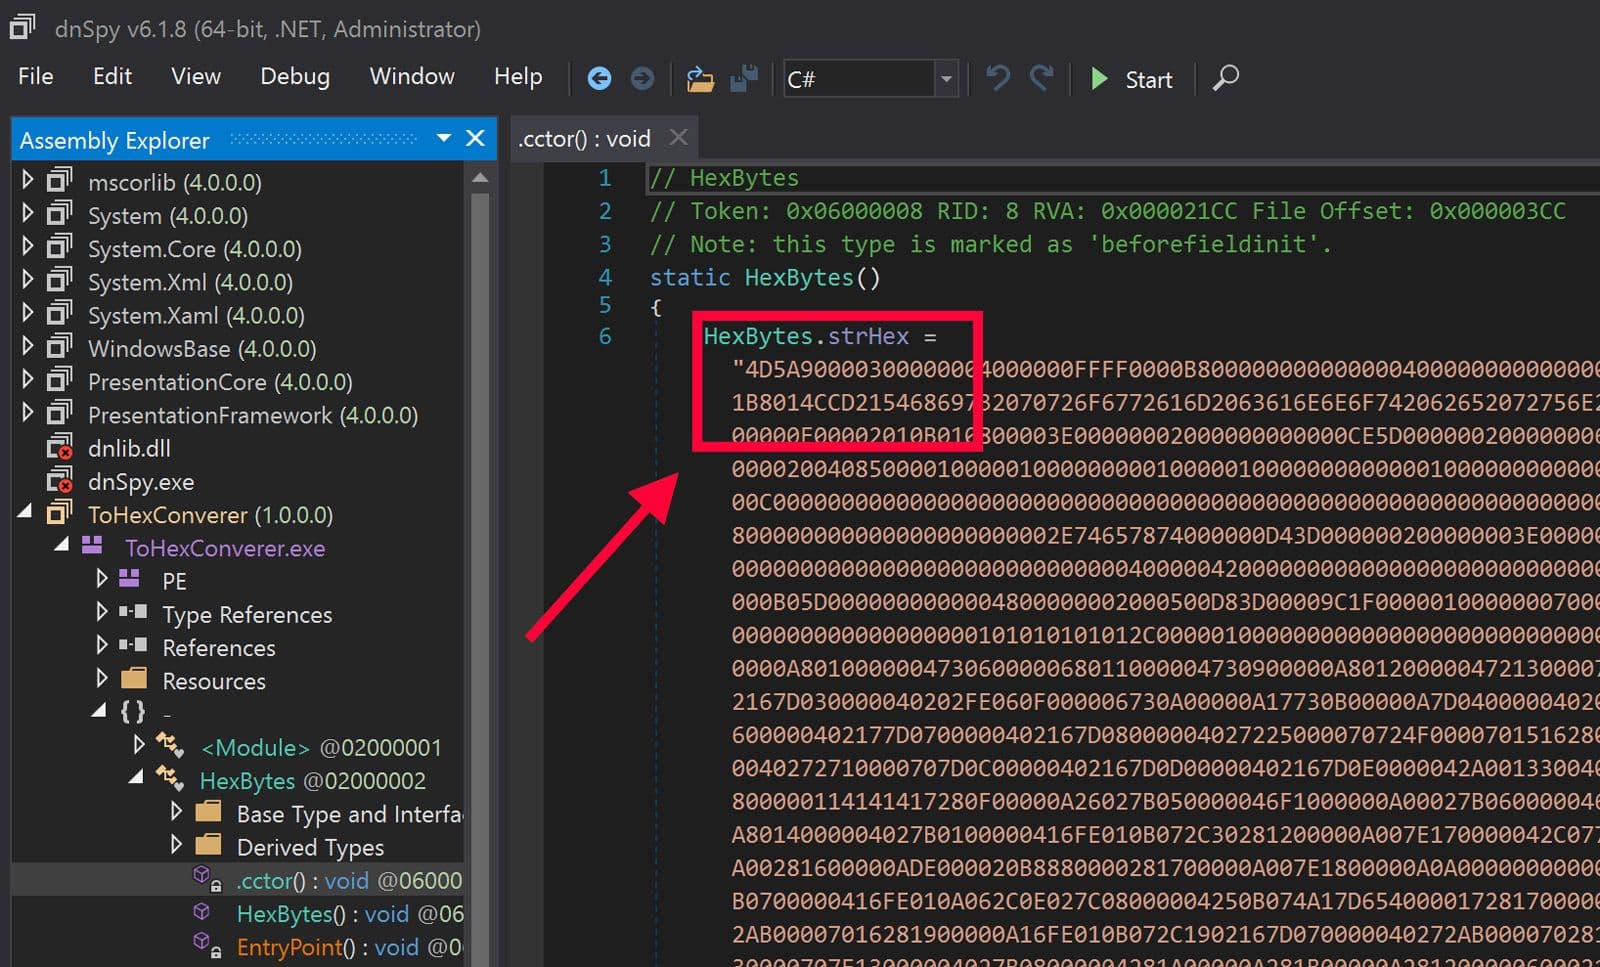Viewport: 1600px width, 967px height.
Task: Click the Navigate Forward arrow icon
Action: pyautogui.click(x=642, y=78)
